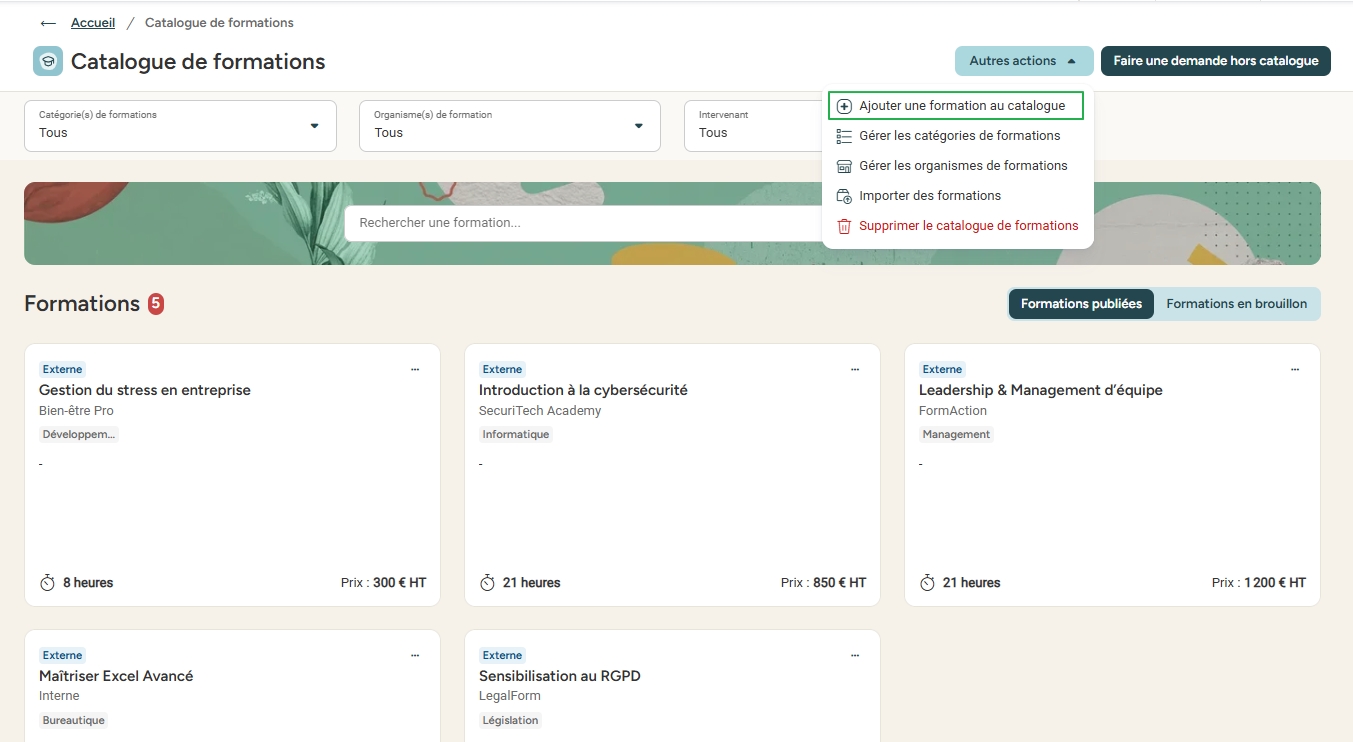Select Importer des formations
Viewport: 1353px width, 742px height.
(x=956, y=196)
